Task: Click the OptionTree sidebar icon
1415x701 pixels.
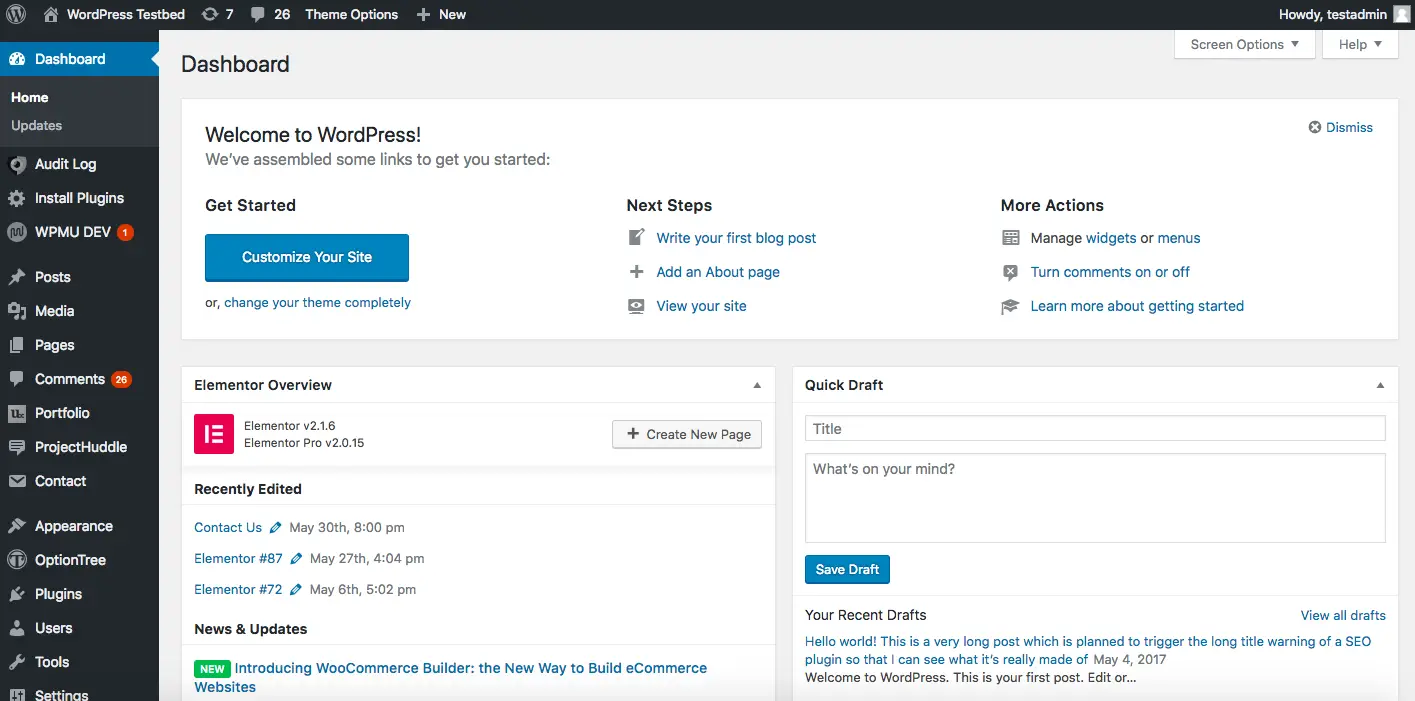Action: (x=17, y=560)
